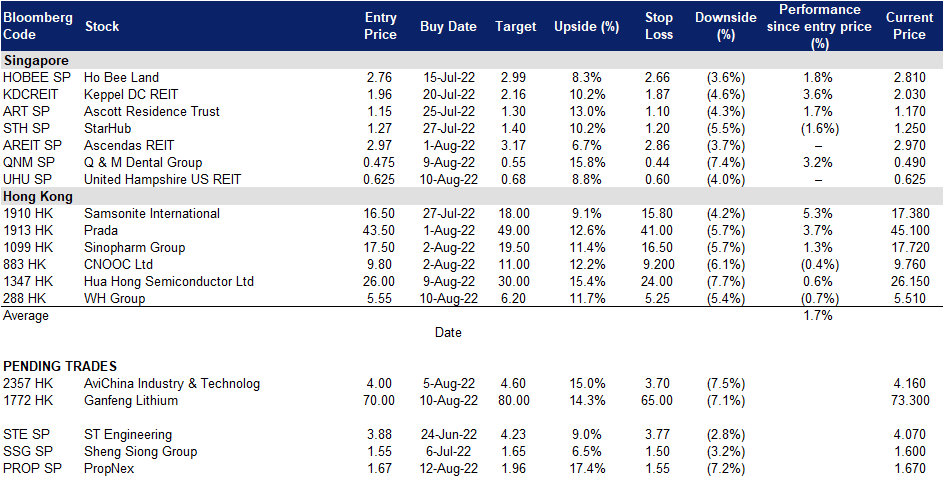The width and height of the screenshot is (943, 494).
Task: Click PropNex upside value 17.4%
Action: [x=587, y=468]
